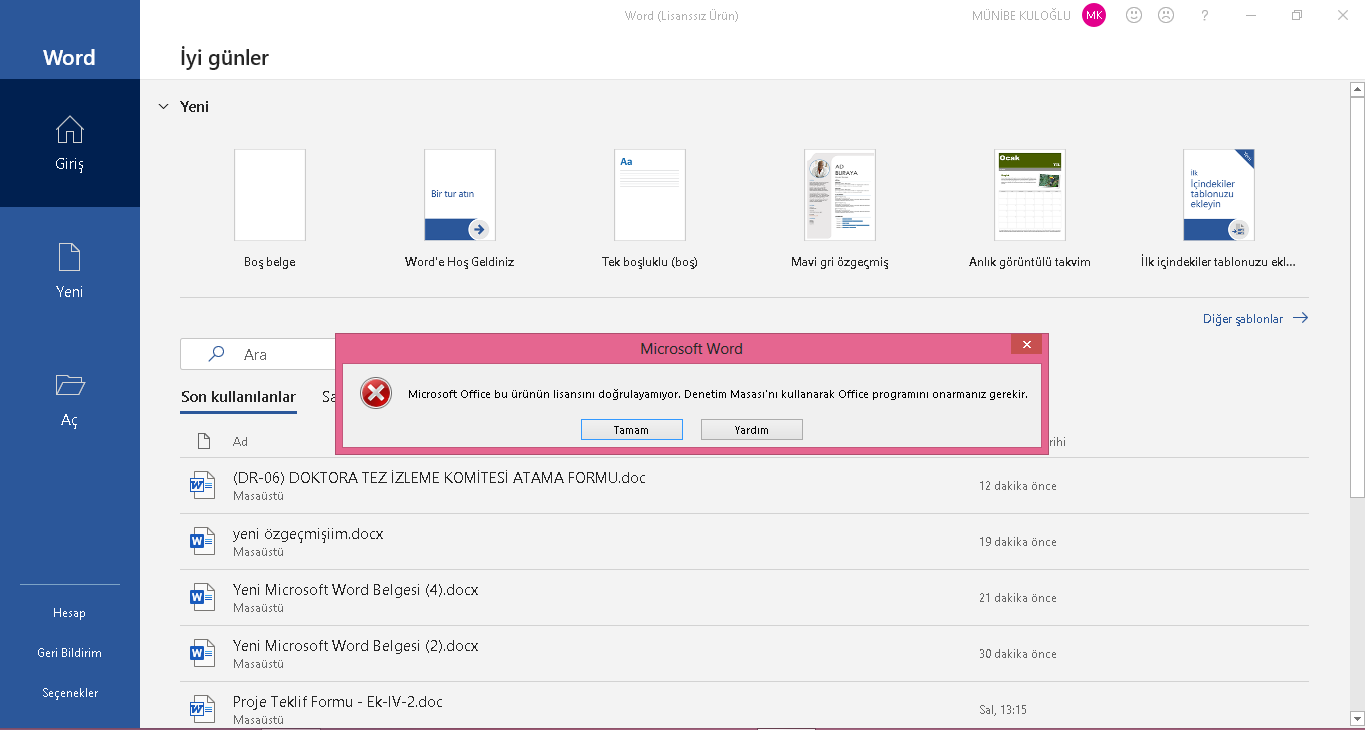Click the red error icon in dialog
This screenshot has width=1365, height=730.
[376, 394]
